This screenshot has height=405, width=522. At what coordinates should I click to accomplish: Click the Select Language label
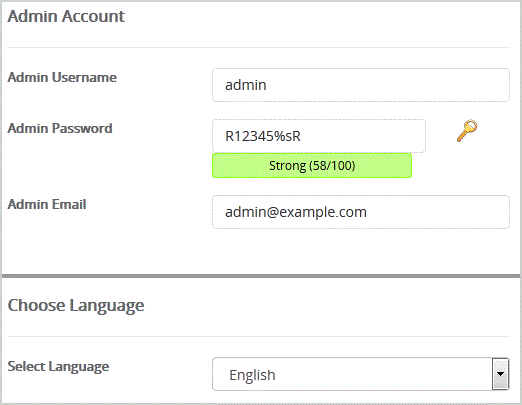coord(58,367)
